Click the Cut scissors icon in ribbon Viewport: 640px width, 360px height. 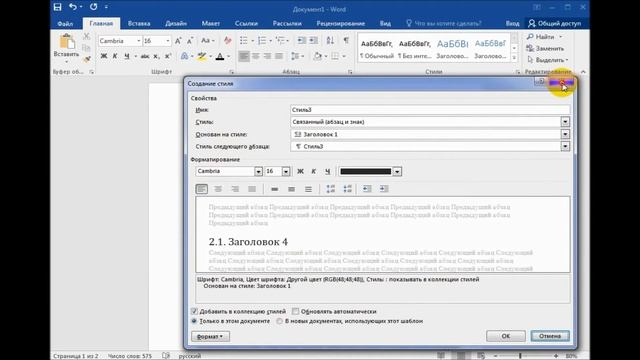pos(87,37)
